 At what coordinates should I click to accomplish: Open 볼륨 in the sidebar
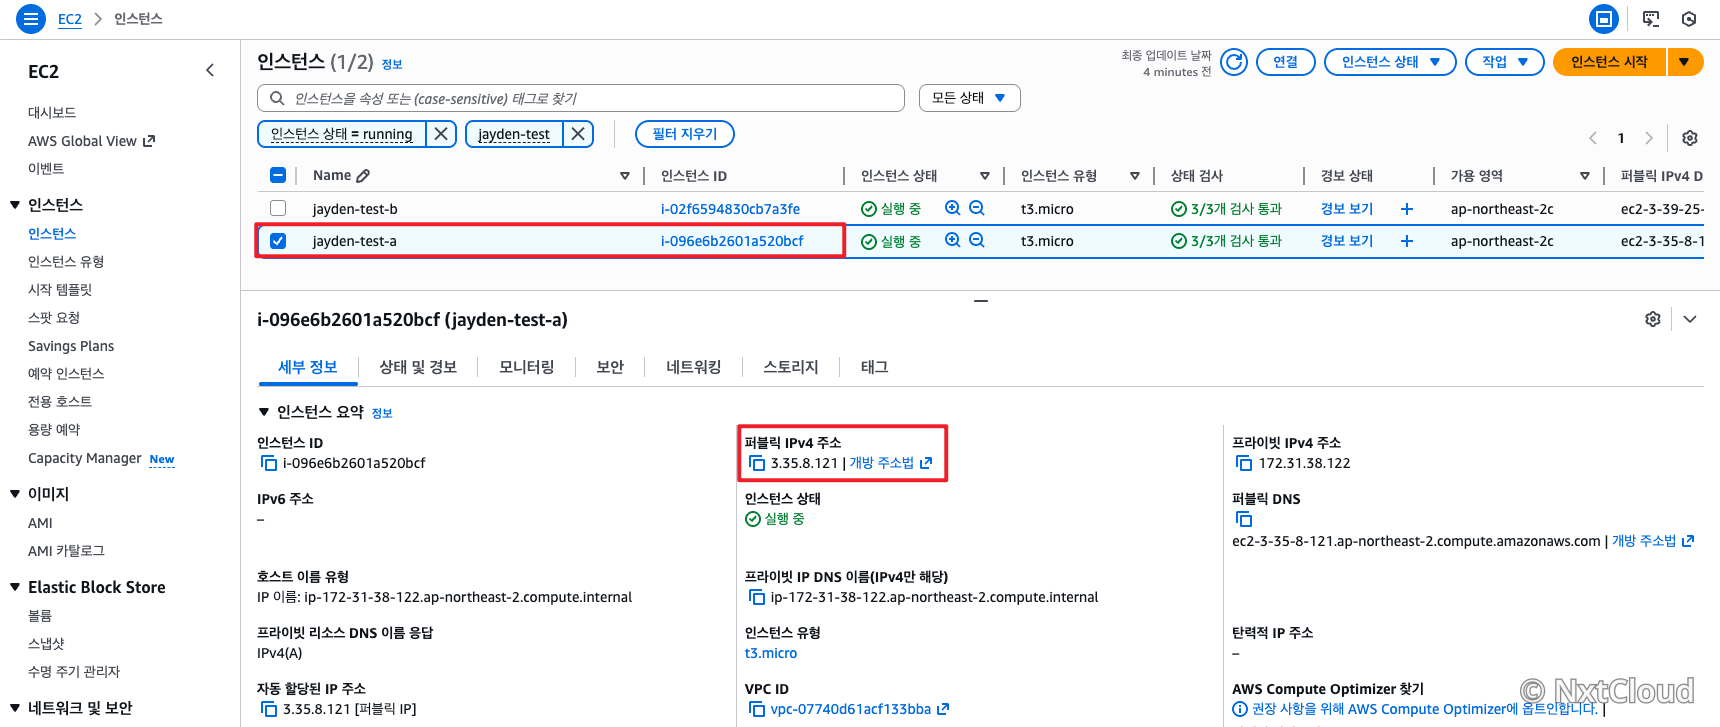point(40,616)
